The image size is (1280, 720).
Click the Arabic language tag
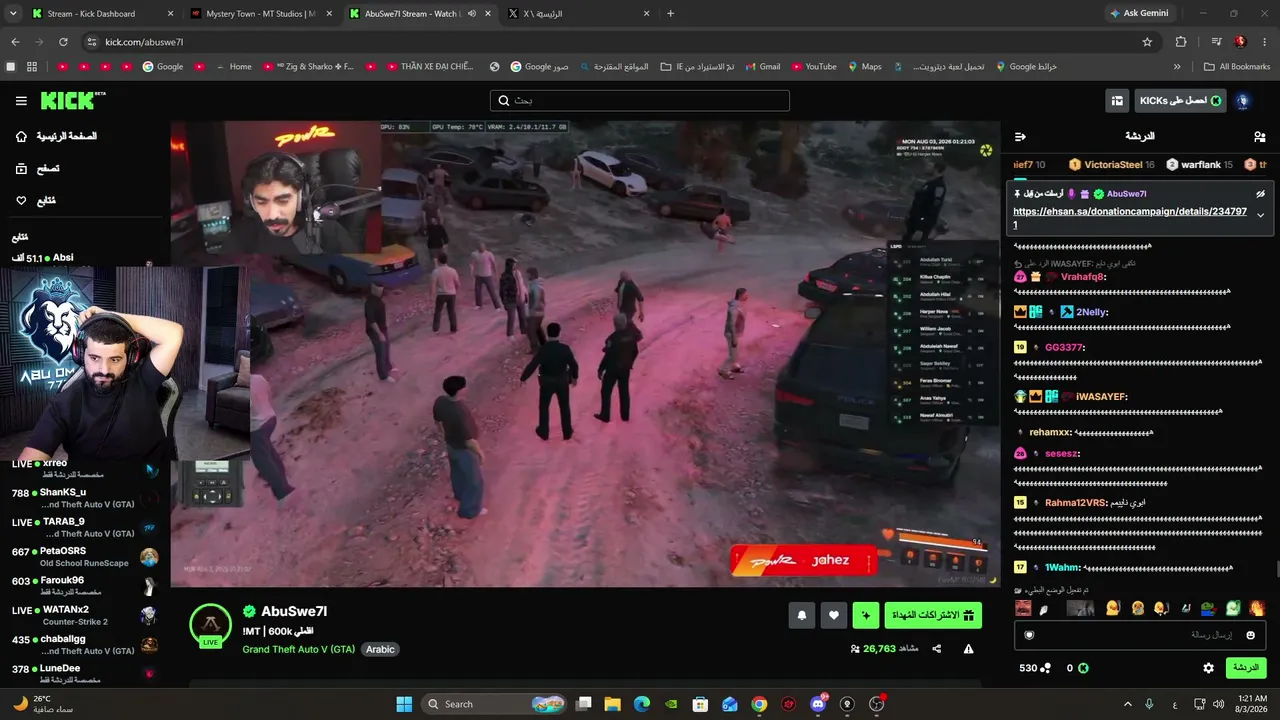pyautogui.click(x=380, y=649)
